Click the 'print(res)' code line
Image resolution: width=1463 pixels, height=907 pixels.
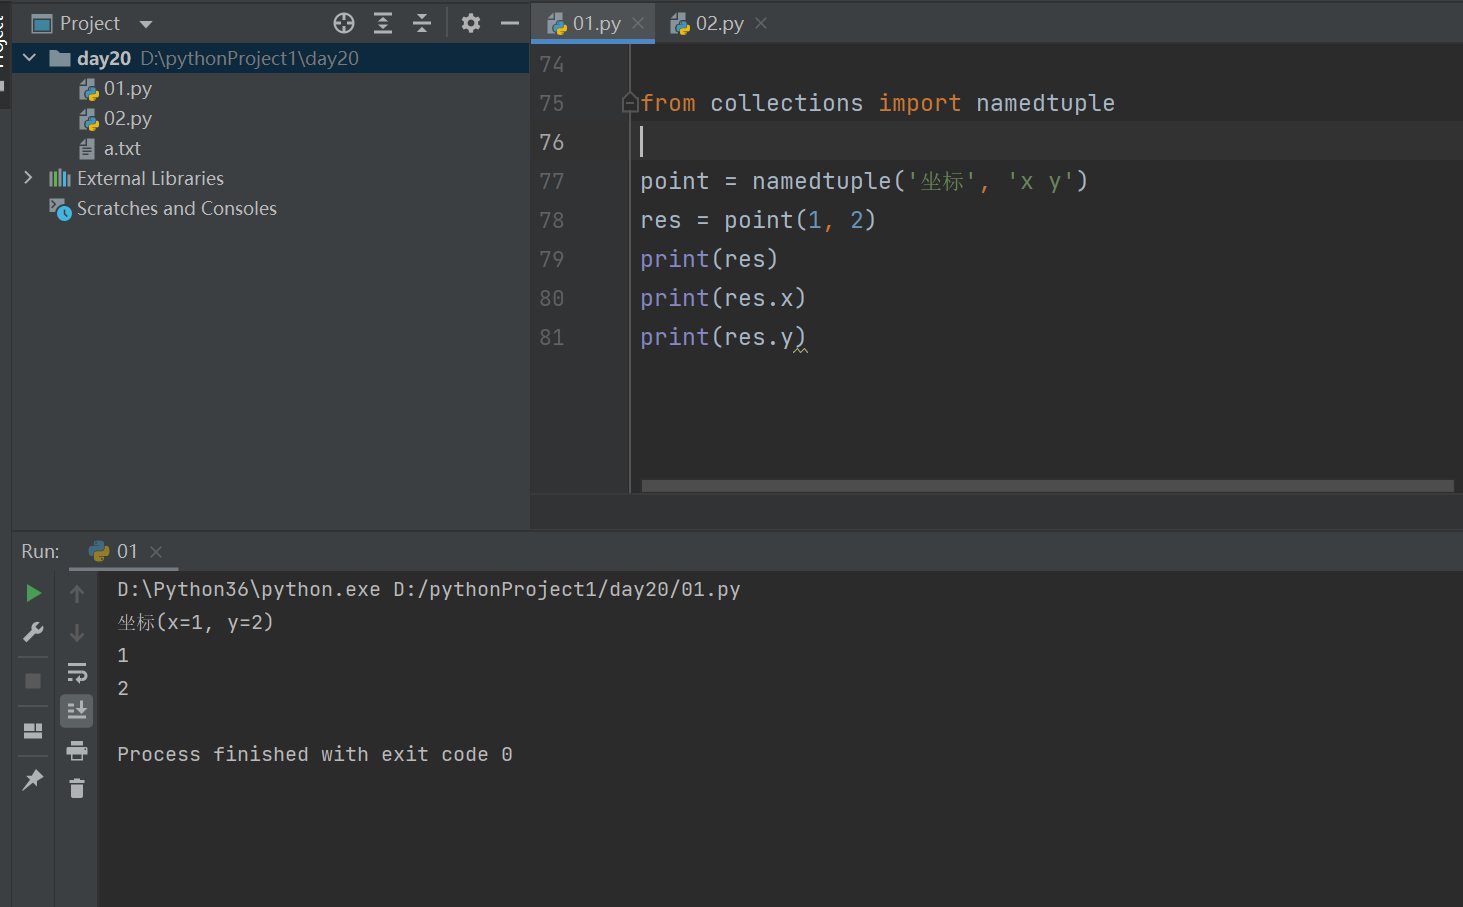709,259
